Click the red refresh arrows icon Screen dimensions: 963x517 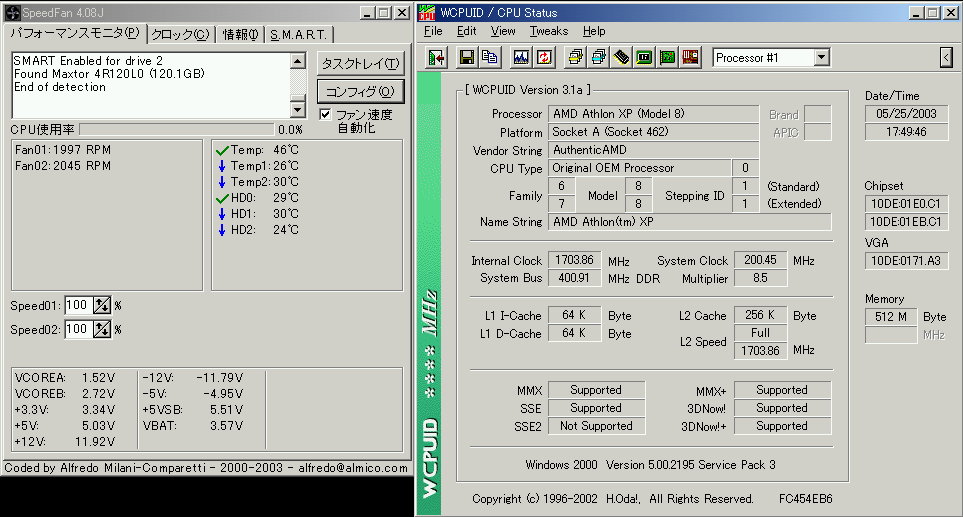pos(544,58)
